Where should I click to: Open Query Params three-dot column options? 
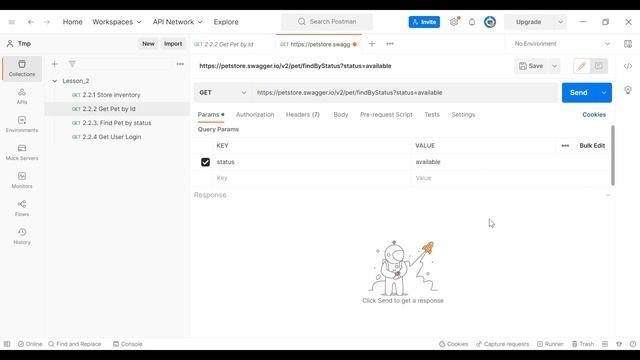pos(565,146)
